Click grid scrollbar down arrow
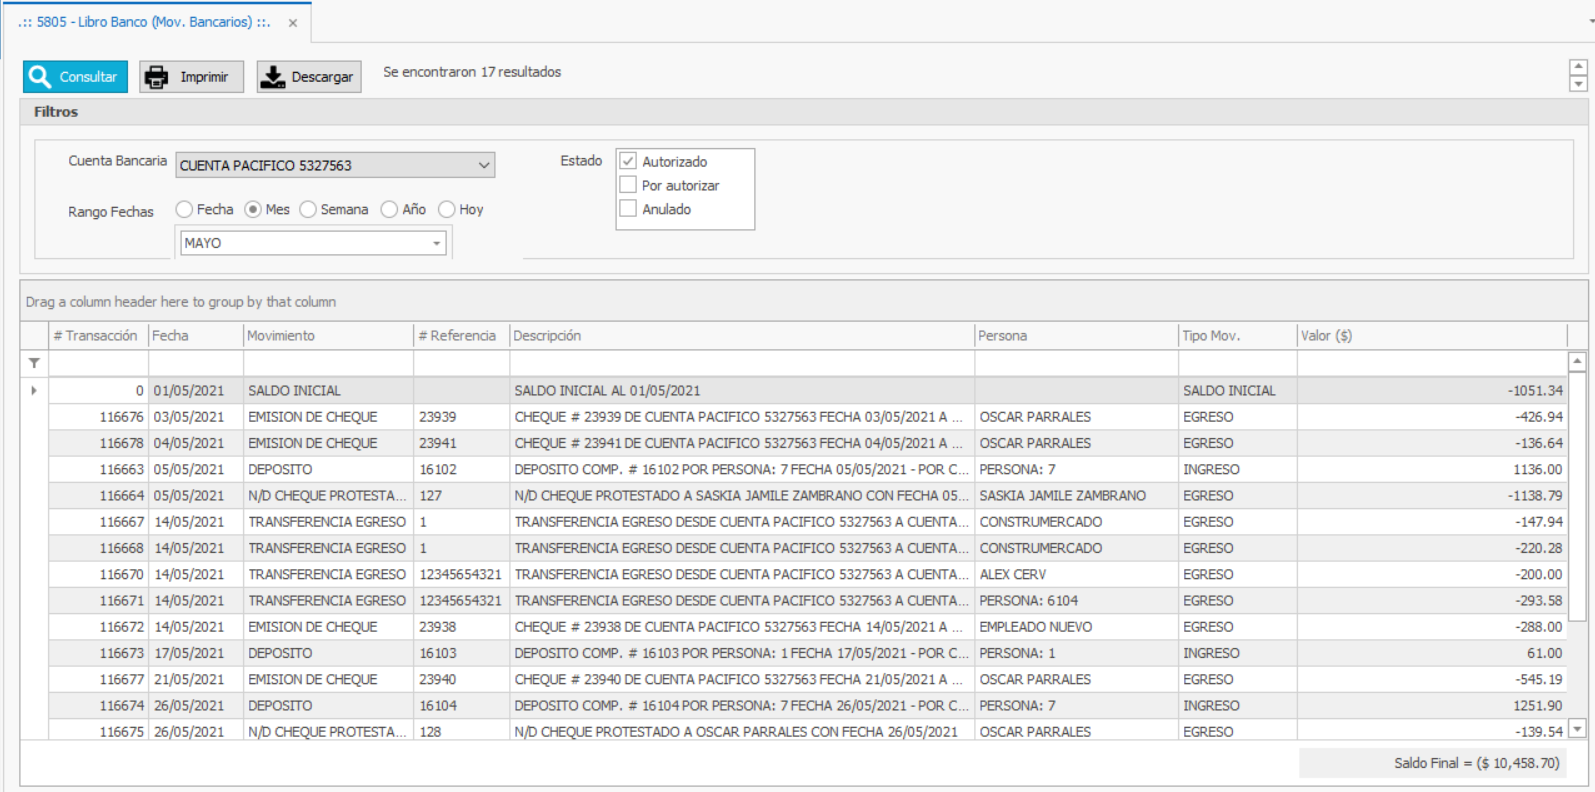Viewport: 1595px width, 792px height. tap(1577, 729)
